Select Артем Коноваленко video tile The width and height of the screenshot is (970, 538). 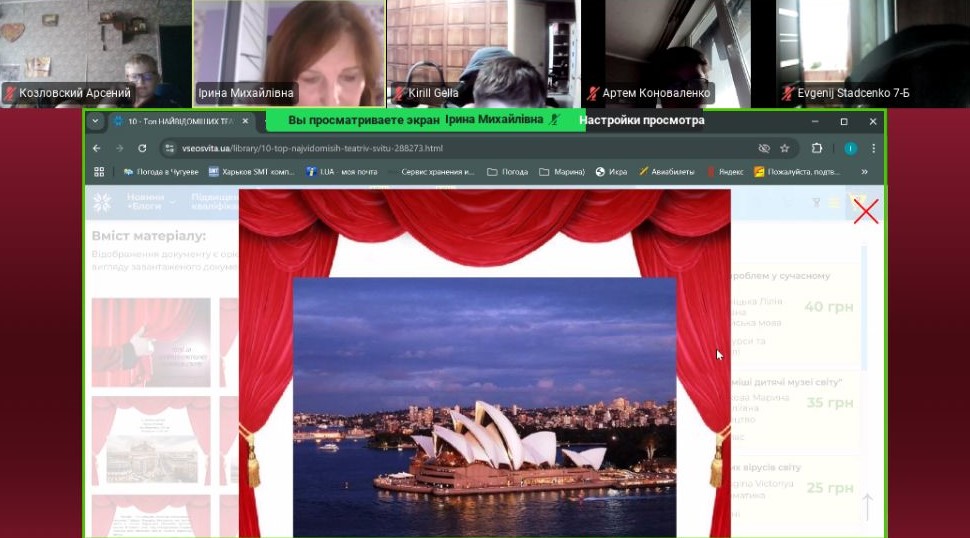tap(677, 54)
